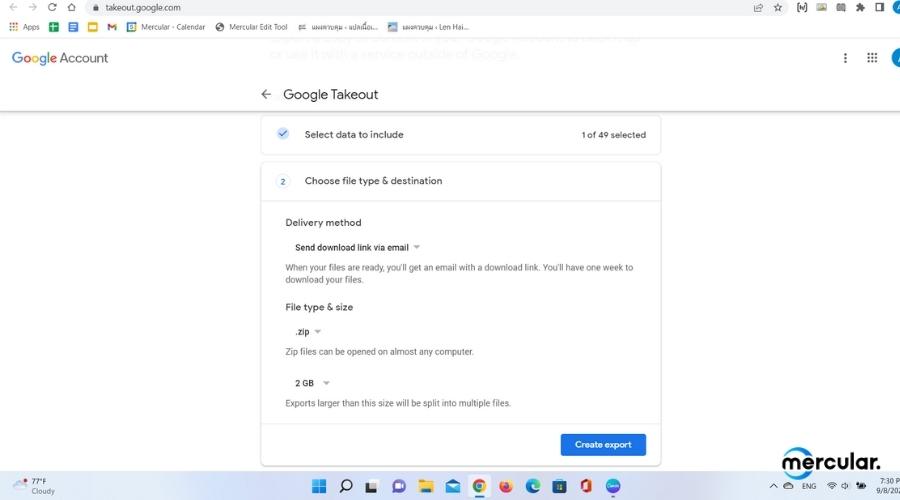The image size is (900, 500).
Task: Go back using the browser back arrow
Action: pyautogui.click(x=13, y=7)
